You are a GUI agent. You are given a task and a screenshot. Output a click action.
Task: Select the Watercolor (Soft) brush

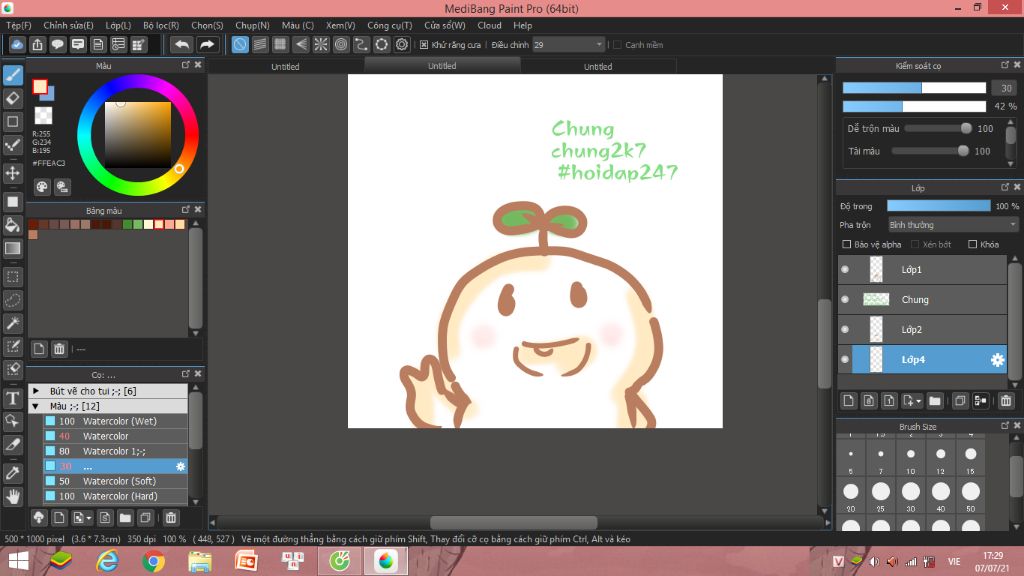coord(115,481)
